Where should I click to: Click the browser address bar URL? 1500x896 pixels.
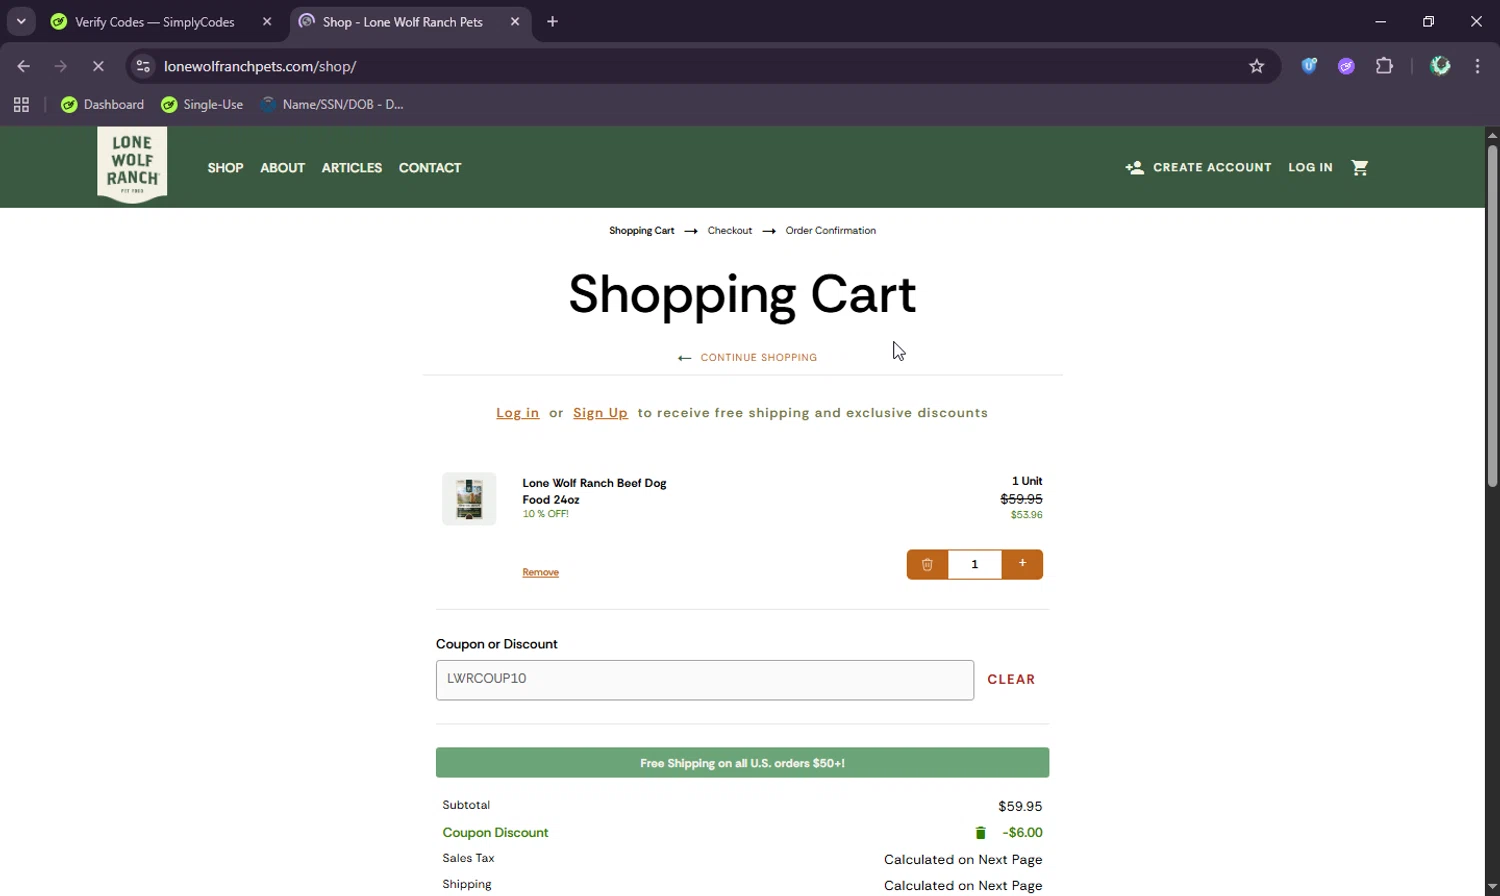click(x=260, y=66)
